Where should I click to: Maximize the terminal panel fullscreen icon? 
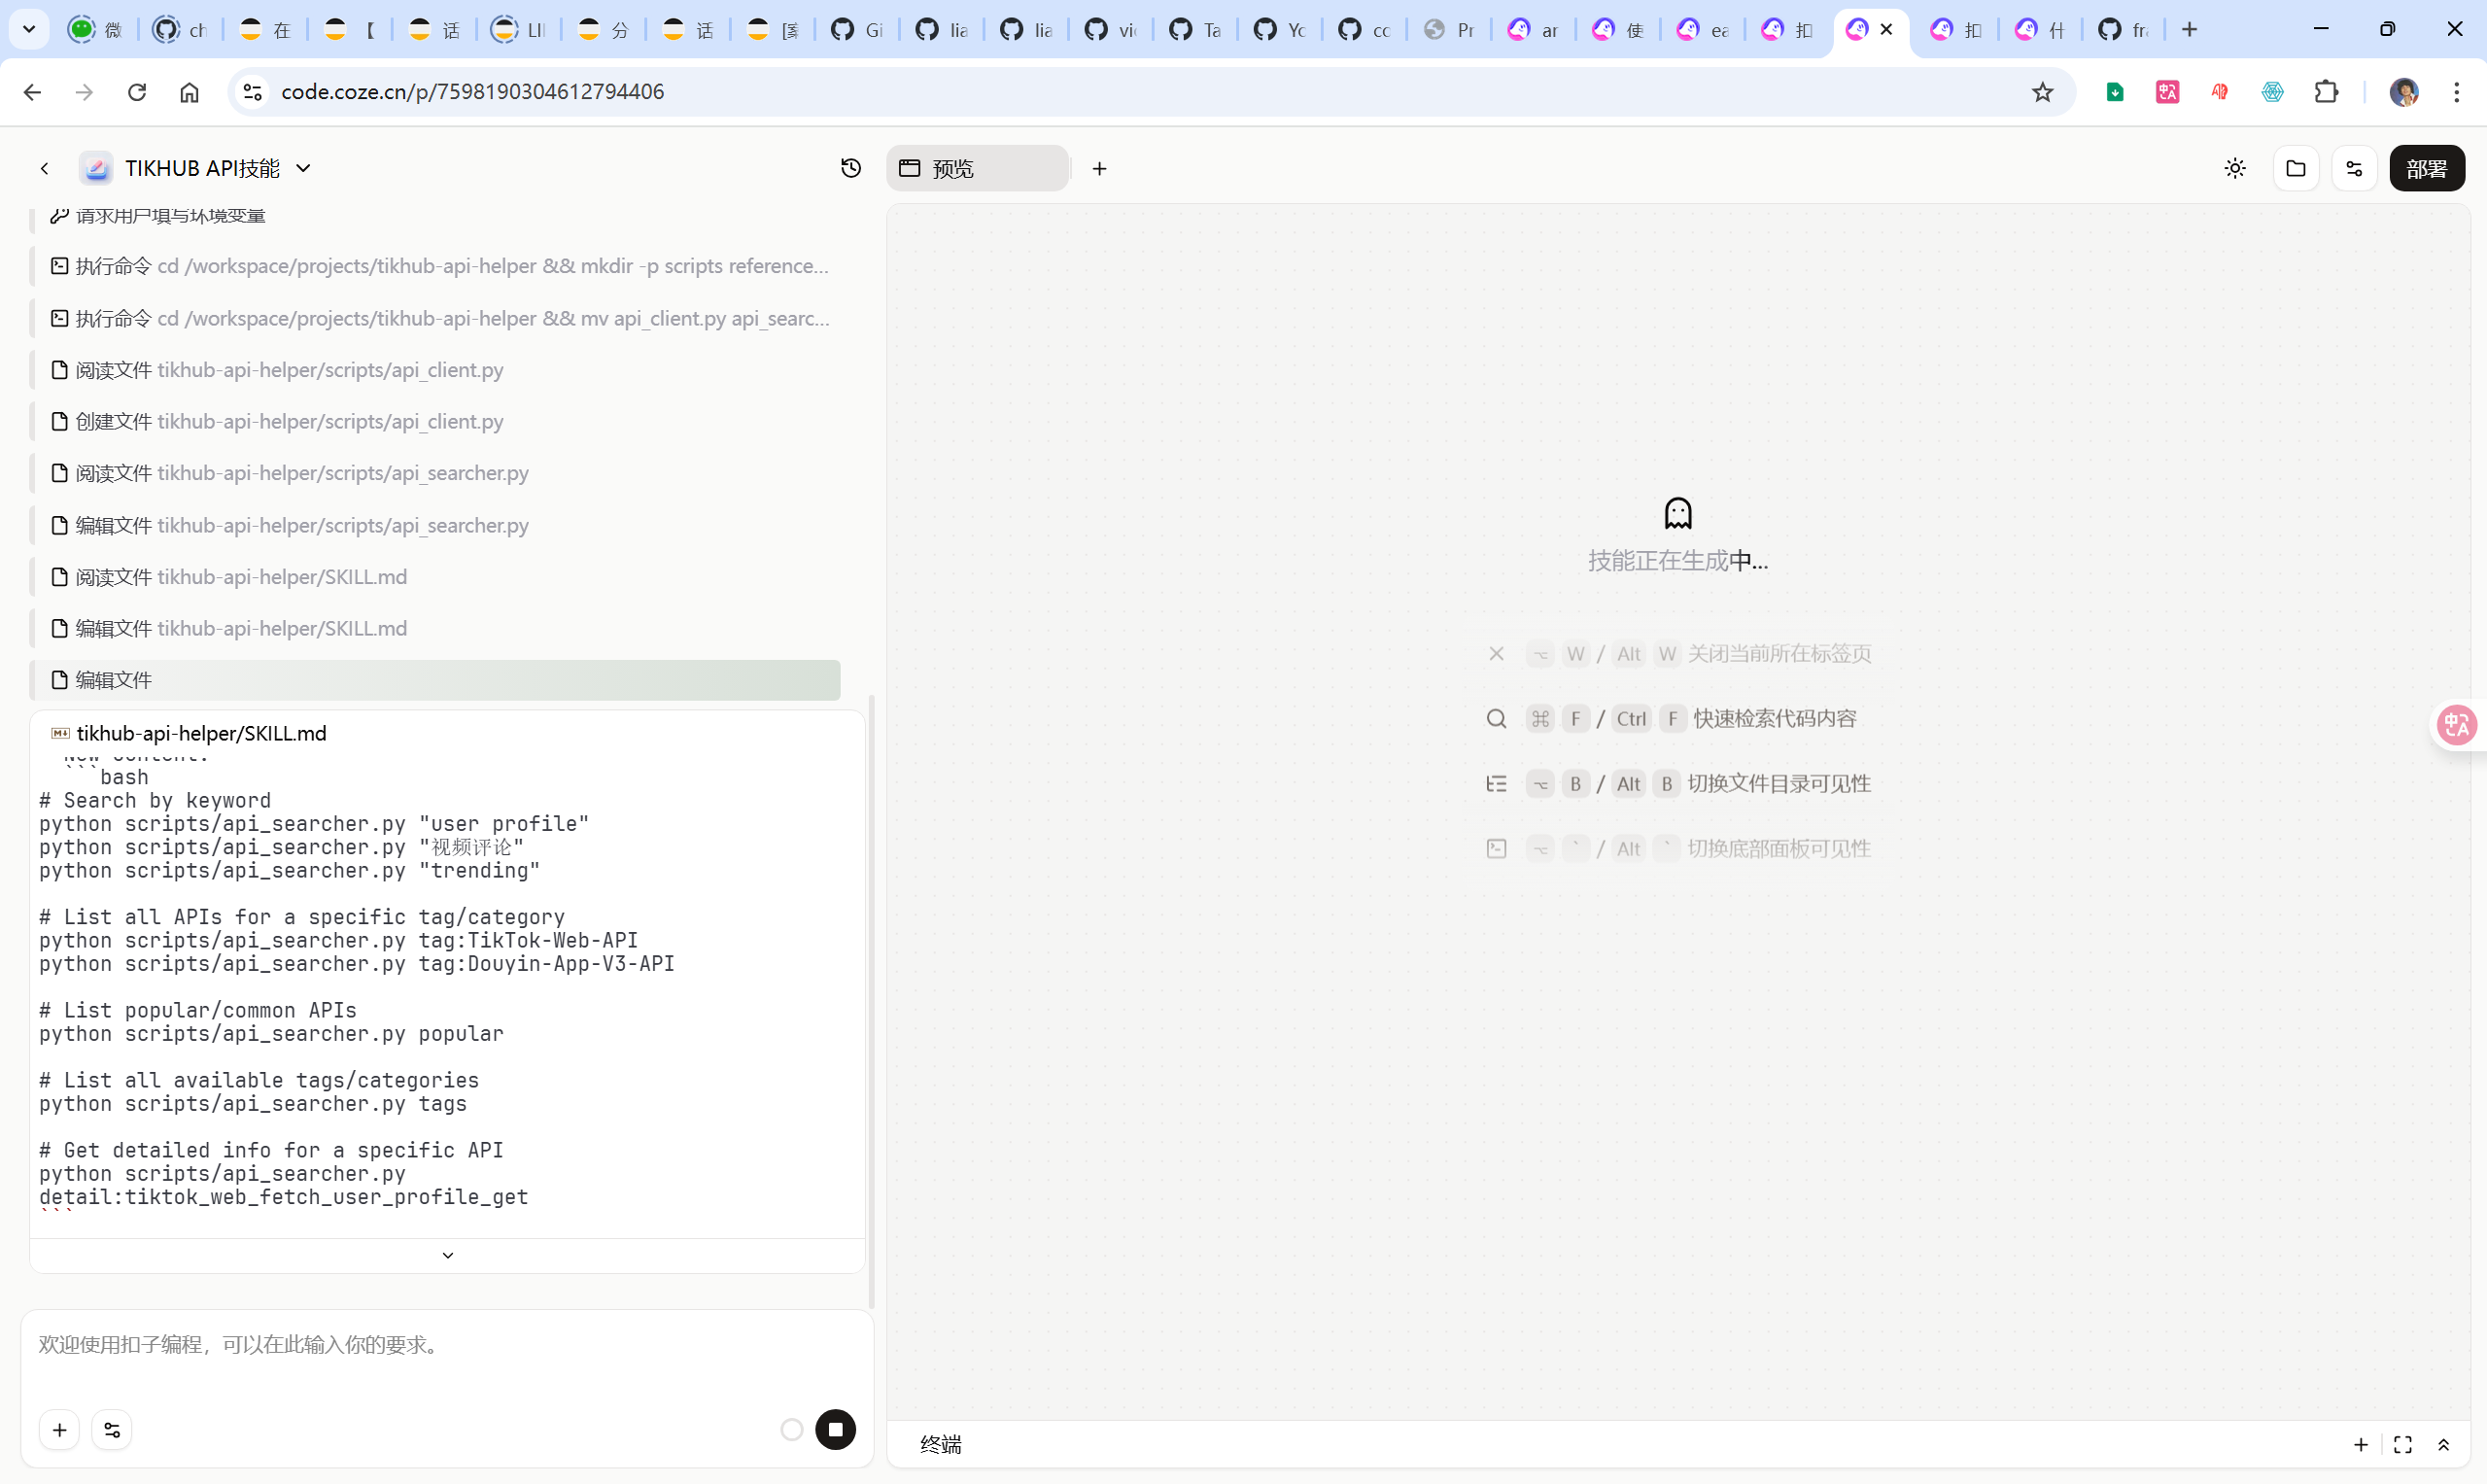2402,1444
